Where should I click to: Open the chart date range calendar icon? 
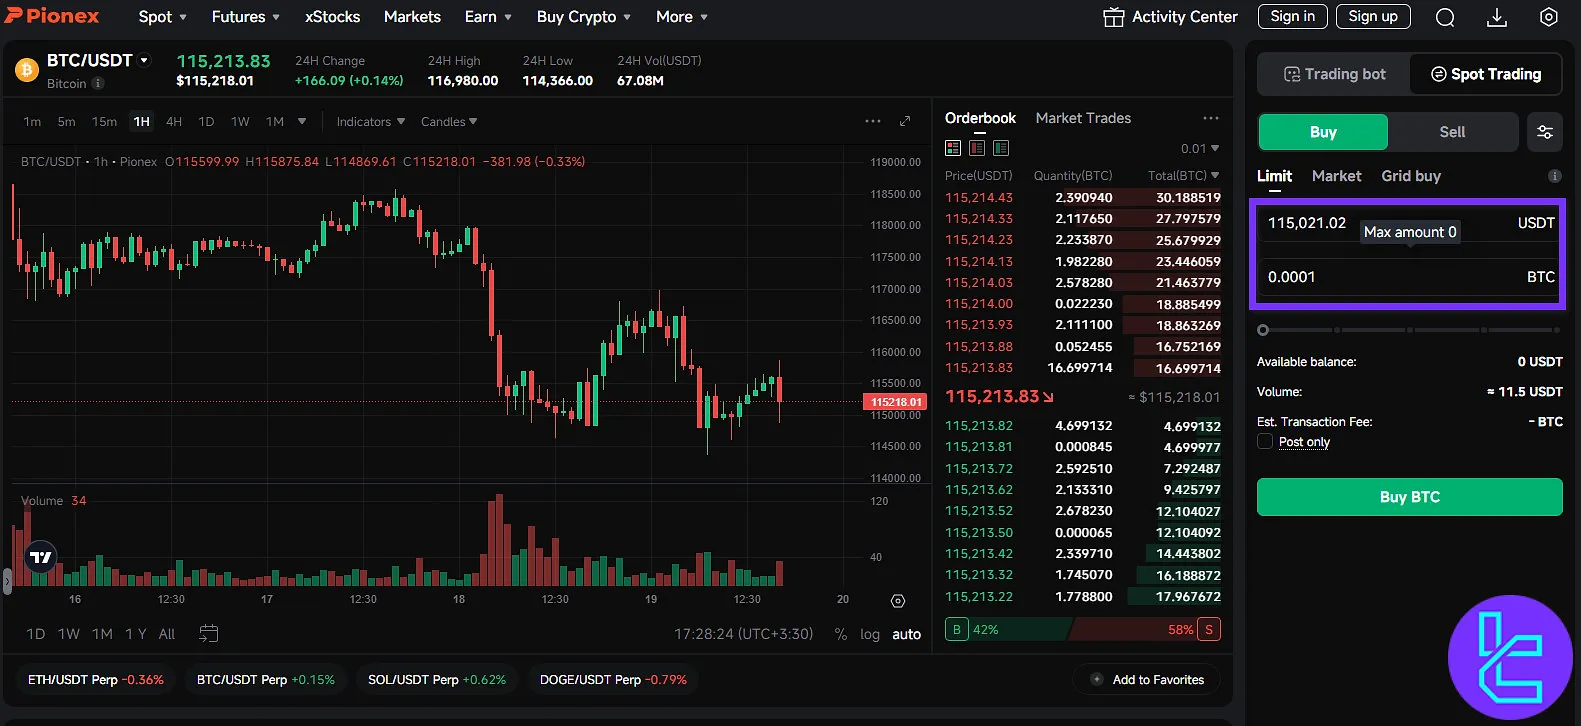[x=209, y=633]
